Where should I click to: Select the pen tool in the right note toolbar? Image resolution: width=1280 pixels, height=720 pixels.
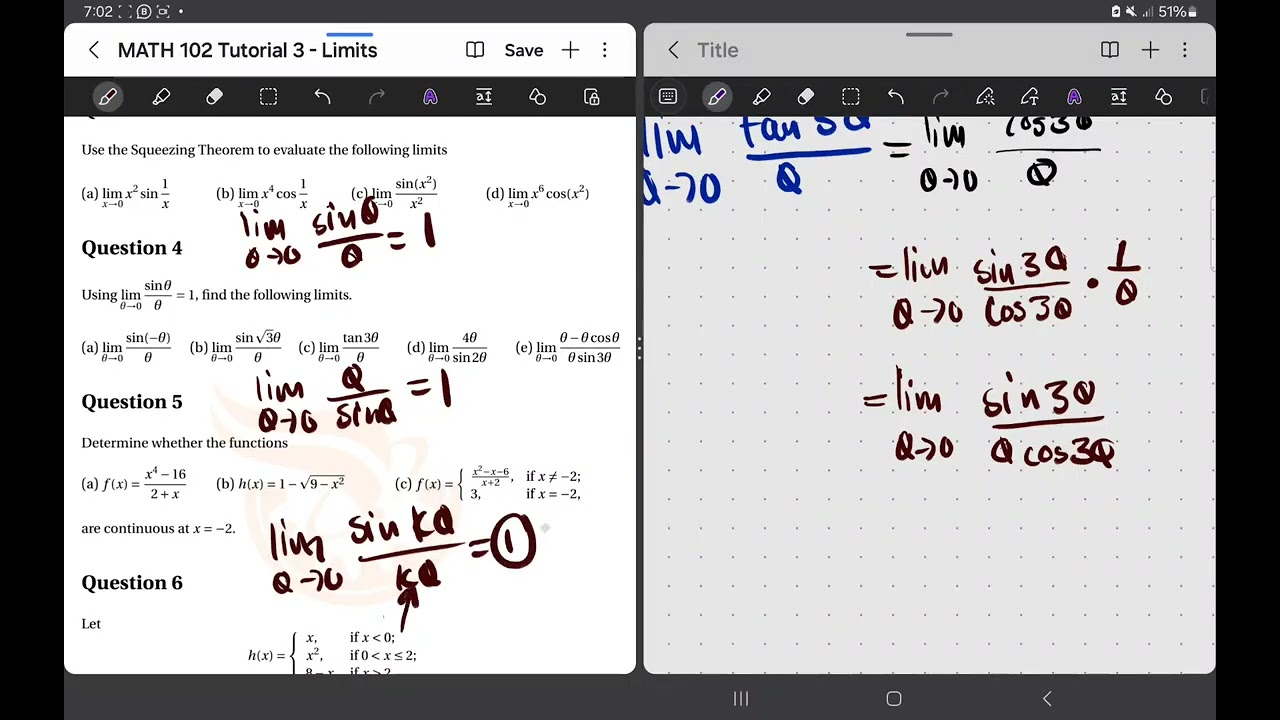tap(716, 97)
